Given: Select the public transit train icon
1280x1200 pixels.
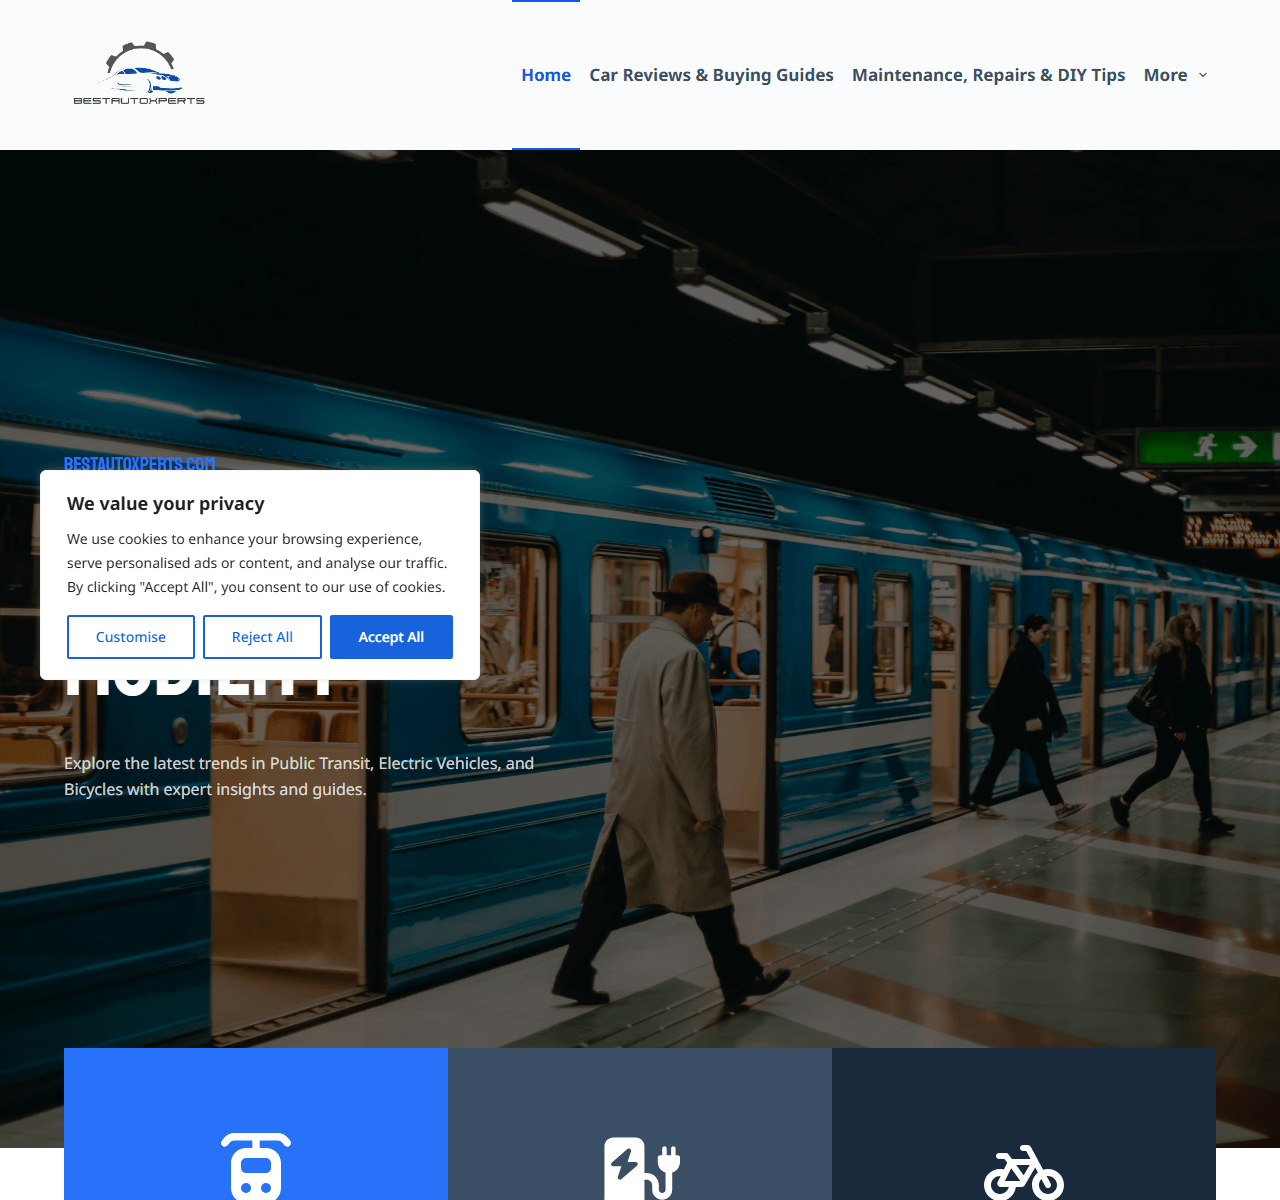Looking at the screenshot, I should click(x=256, y=1166).
